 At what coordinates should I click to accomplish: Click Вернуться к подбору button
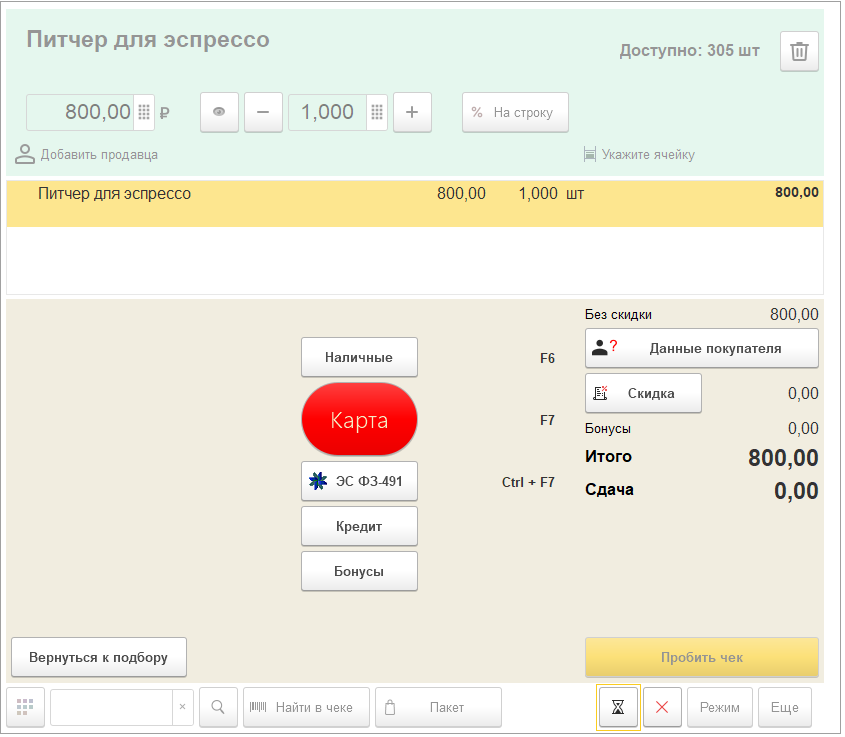(x=99, y=657)
